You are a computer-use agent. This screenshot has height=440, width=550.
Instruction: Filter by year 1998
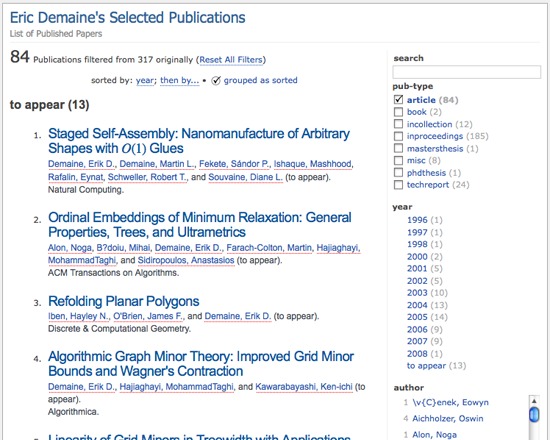417,244
